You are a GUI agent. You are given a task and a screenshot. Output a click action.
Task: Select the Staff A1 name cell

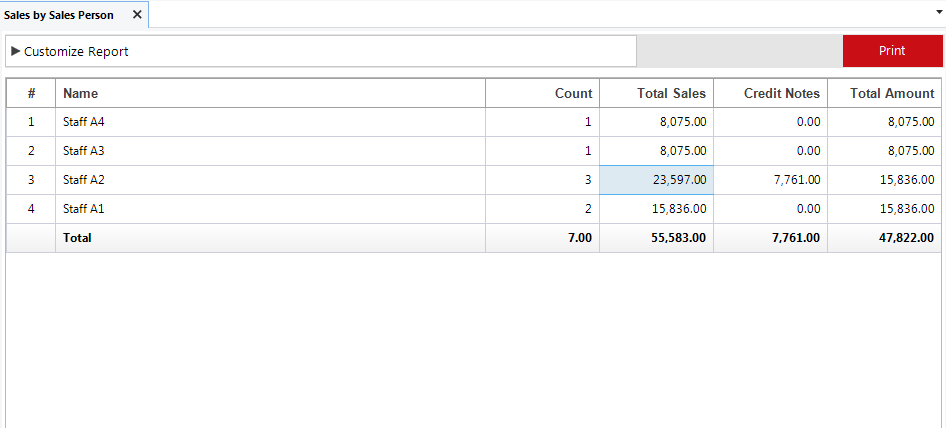pyautogui.click(x=270, y=209)
